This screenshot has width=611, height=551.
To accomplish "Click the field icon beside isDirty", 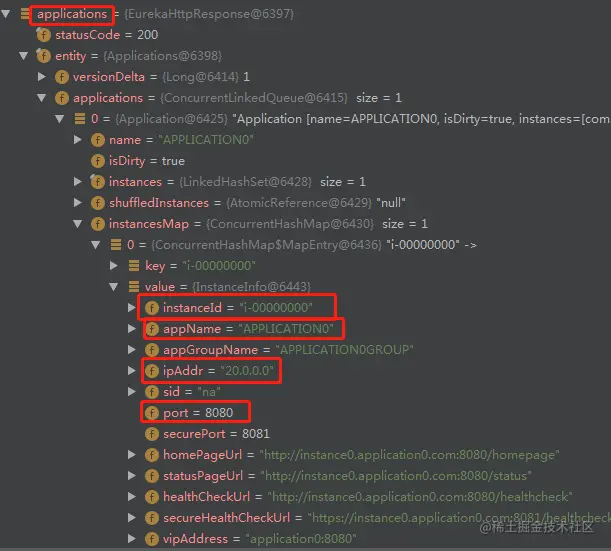I will click(x=97, y=161).
